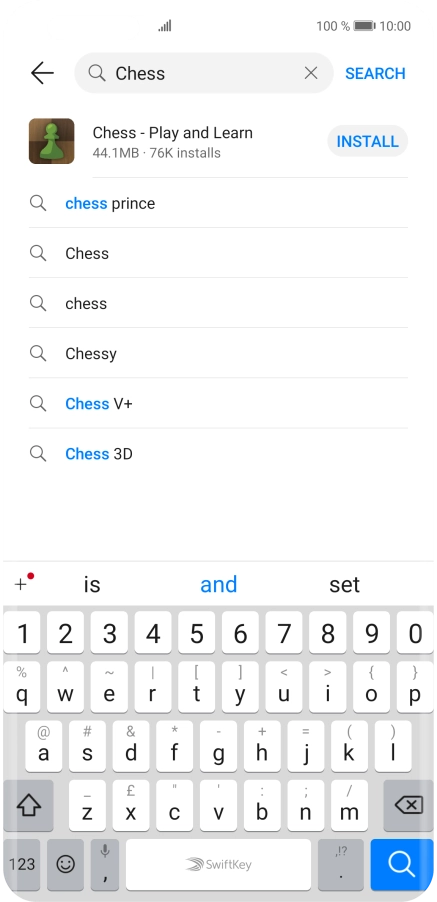Switch to the 123 symbols keyboard
Viewport: 437px width, 902px height.
point(22,864)
